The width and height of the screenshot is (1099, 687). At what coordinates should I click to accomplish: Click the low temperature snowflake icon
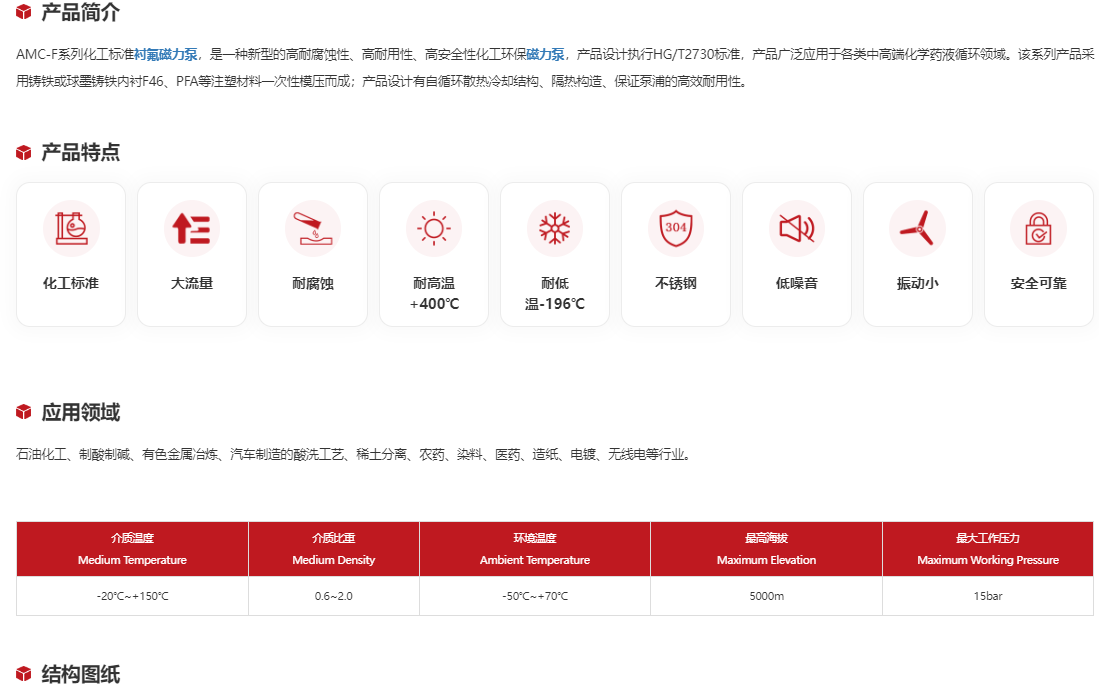pos(555,229)
